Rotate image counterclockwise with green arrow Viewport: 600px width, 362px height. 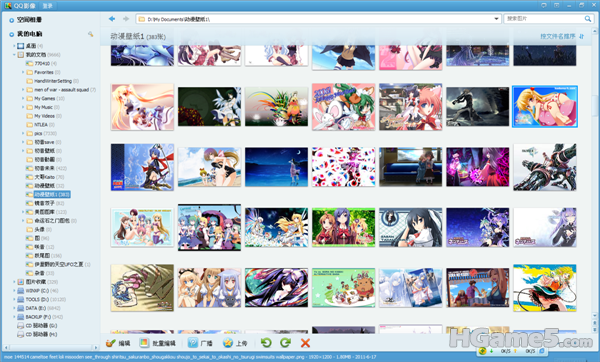266,343
